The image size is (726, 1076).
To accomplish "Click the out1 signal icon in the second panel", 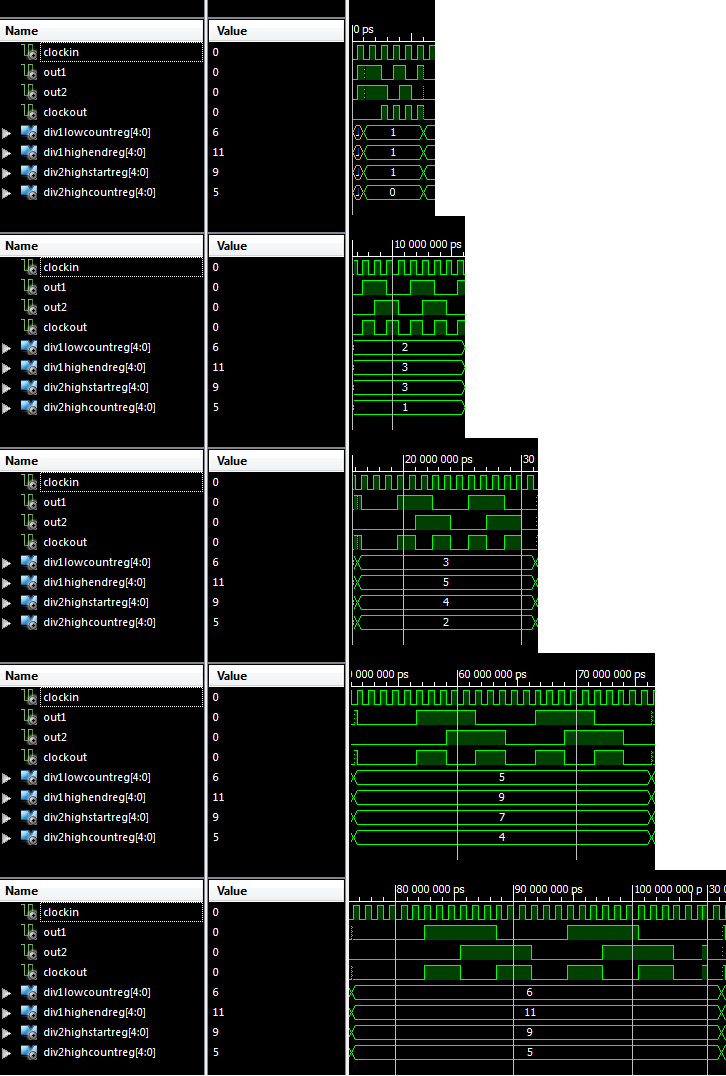I will pyautogui.click(x=29, y=287).
